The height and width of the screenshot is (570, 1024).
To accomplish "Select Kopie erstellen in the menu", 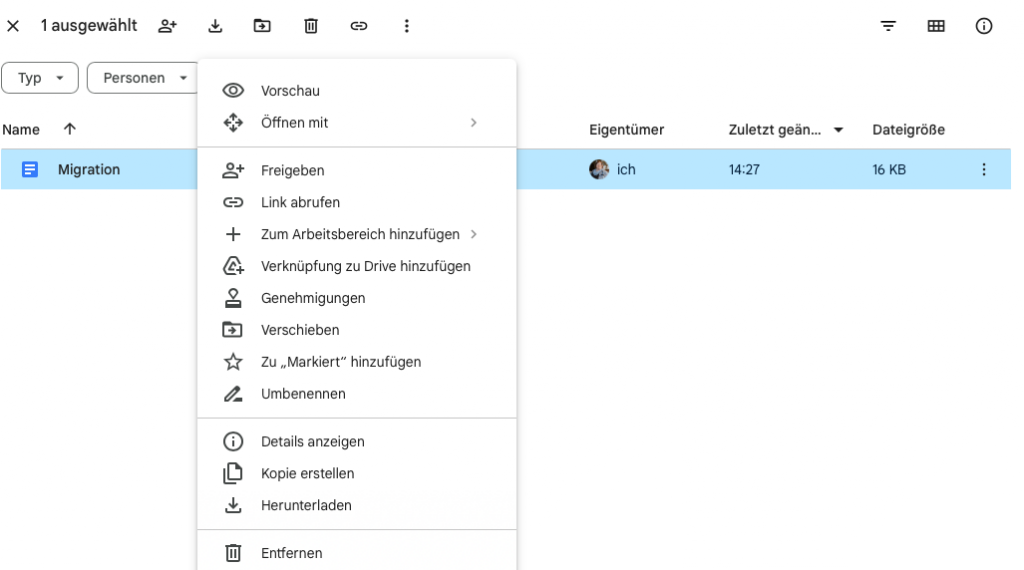I will tap(307, 474).
